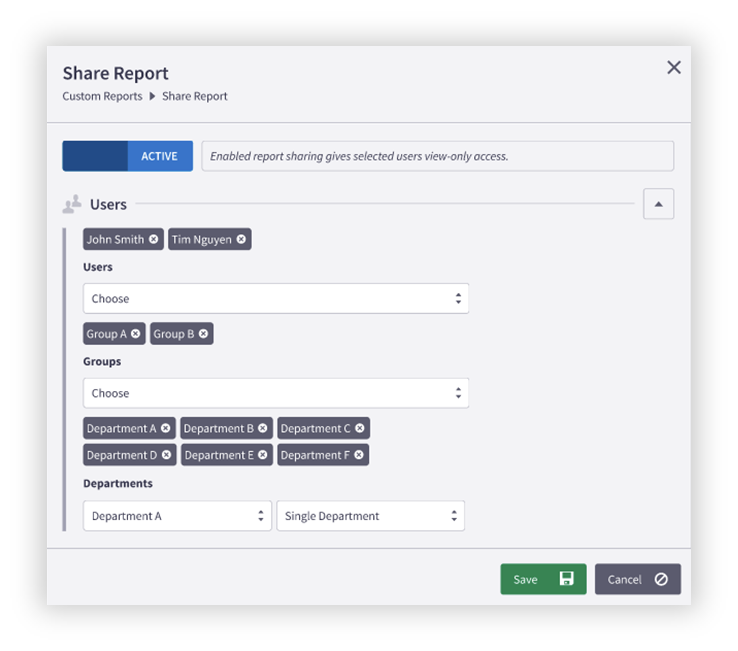Viewport: 738px width, 651px height.
Task: Remove Group A tag
Action: point(136,334)
